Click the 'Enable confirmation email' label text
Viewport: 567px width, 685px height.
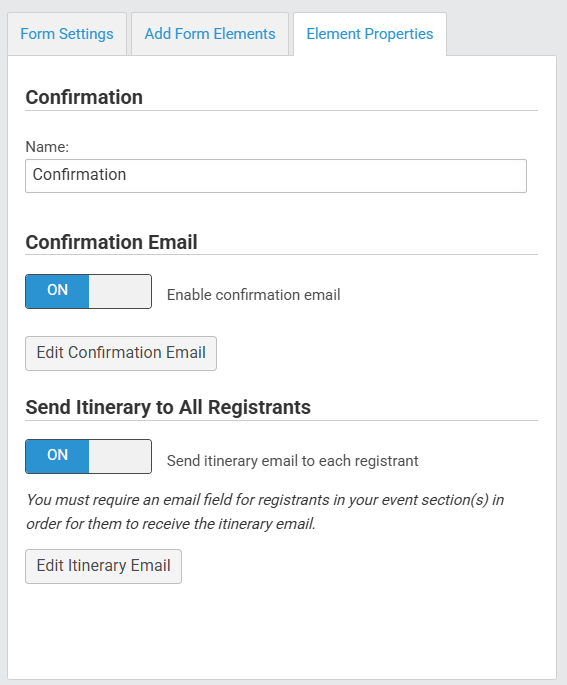tap(254, 295)
